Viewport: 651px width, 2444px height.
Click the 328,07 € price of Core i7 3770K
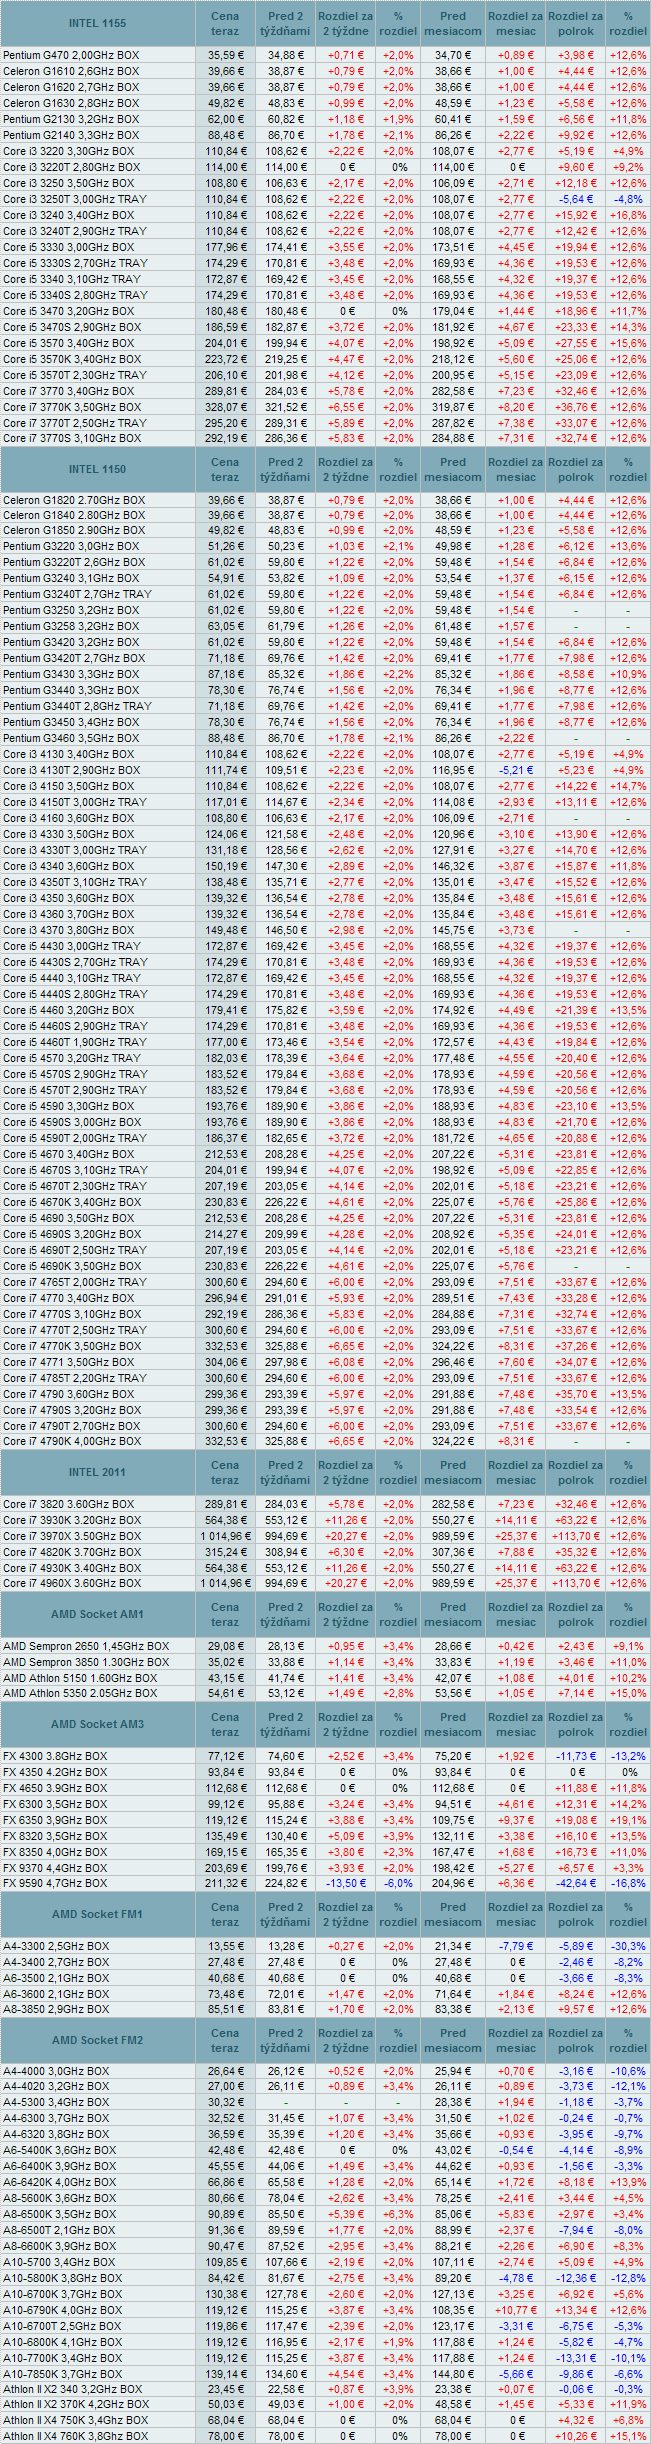point(225,407)
